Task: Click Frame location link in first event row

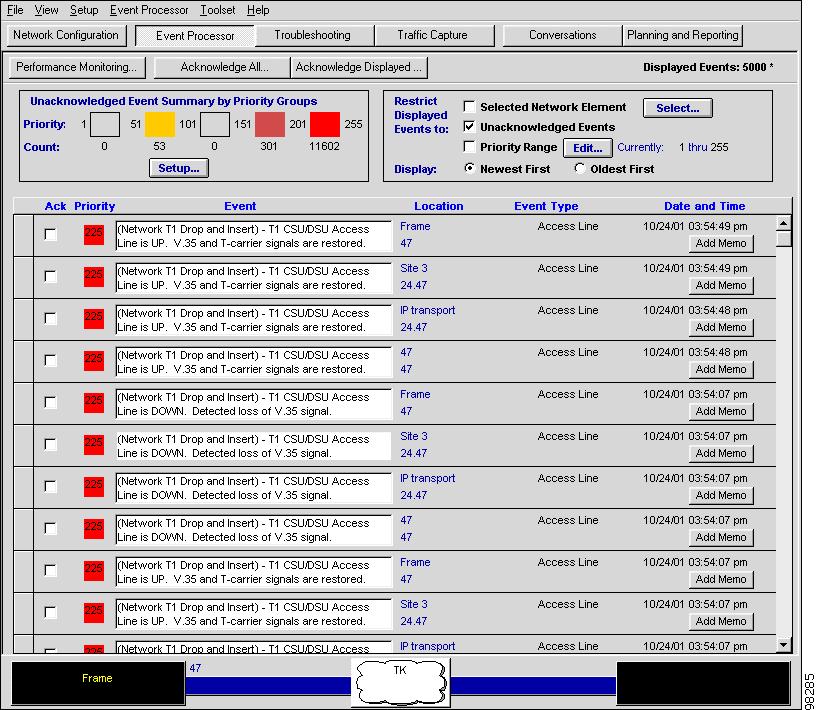Action: (415, 227)
